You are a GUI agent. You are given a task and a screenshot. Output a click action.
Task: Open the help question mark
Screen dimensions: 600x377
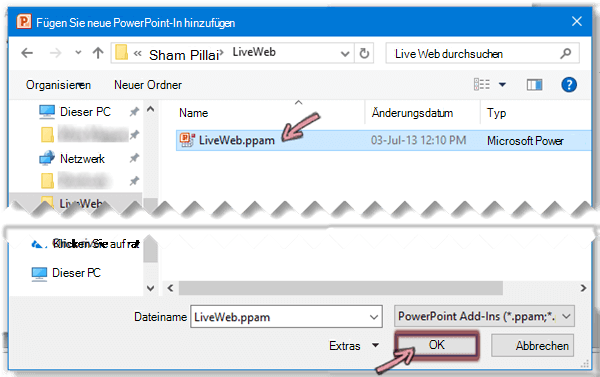click(x=569, y=85)
